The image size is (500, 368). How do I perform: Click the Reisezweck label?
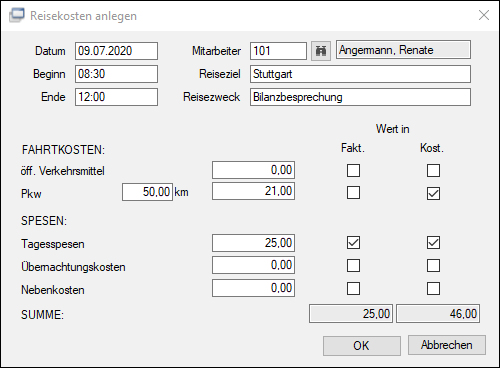tap(212, 97)
